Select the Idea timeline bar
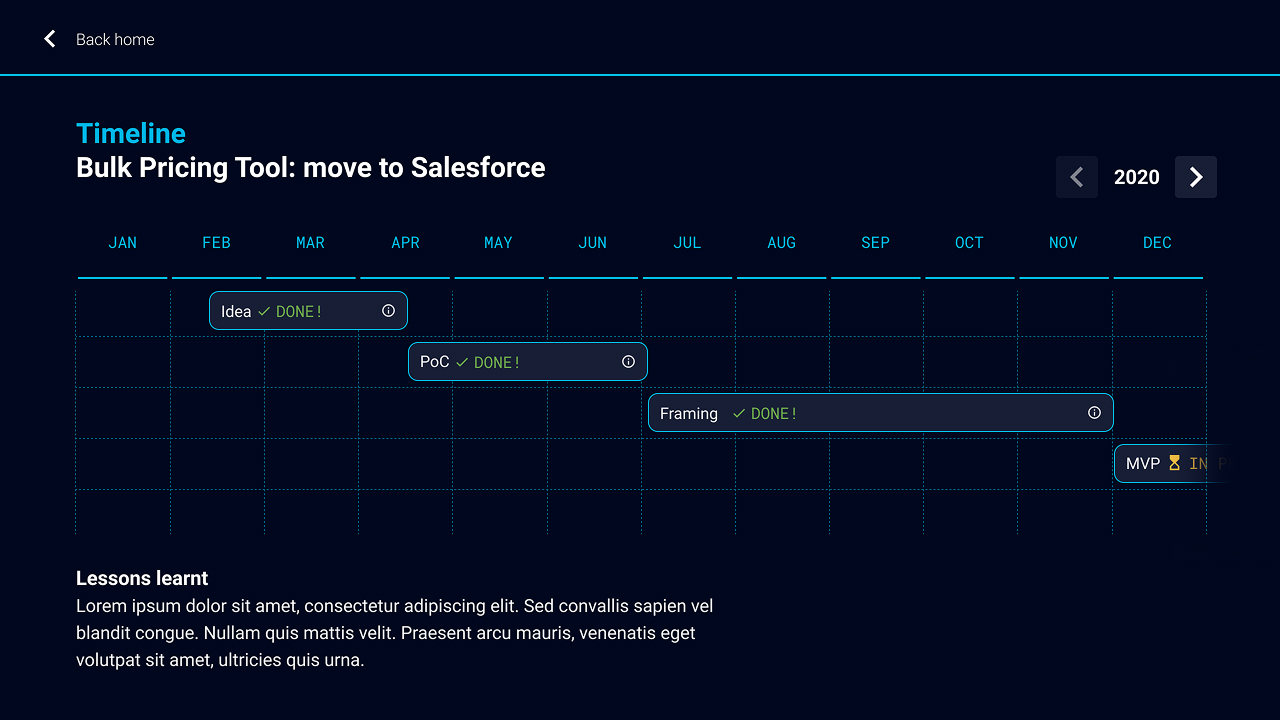Image resolution: width=1280 pixels, height=720 pixels. [308, 311]
